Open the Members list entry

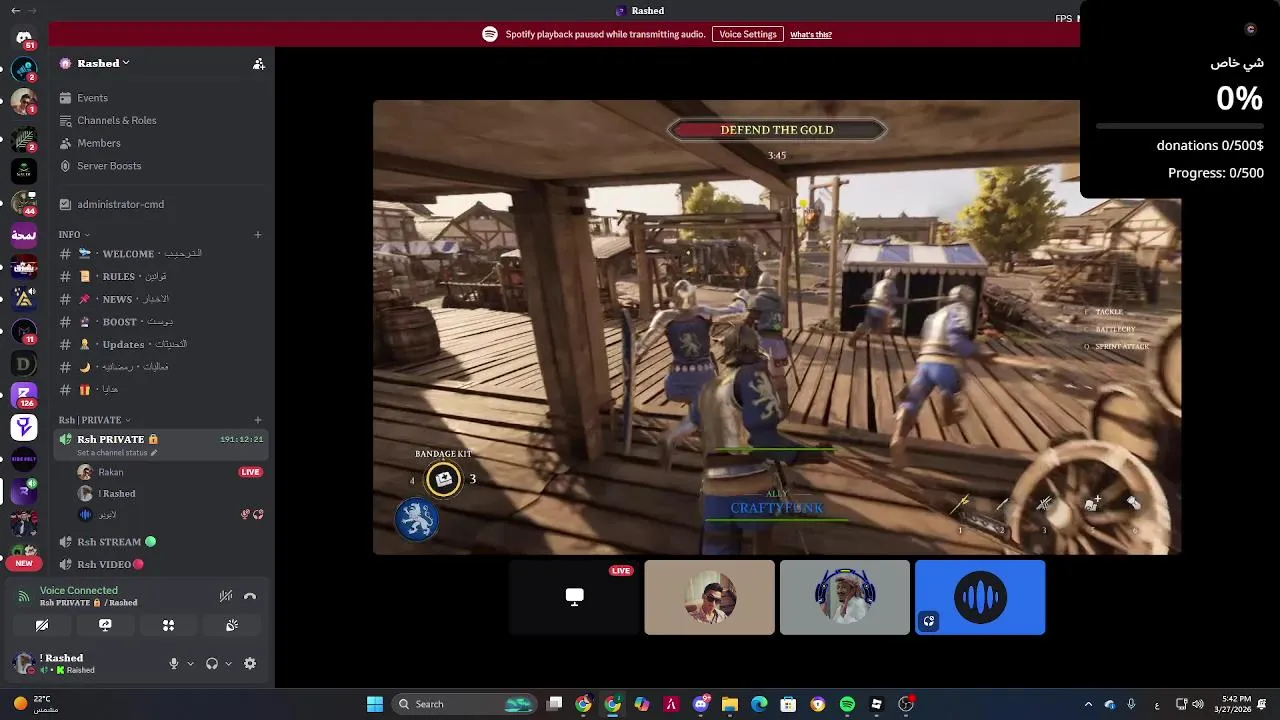pyautogui.click(x=162, y=143)
